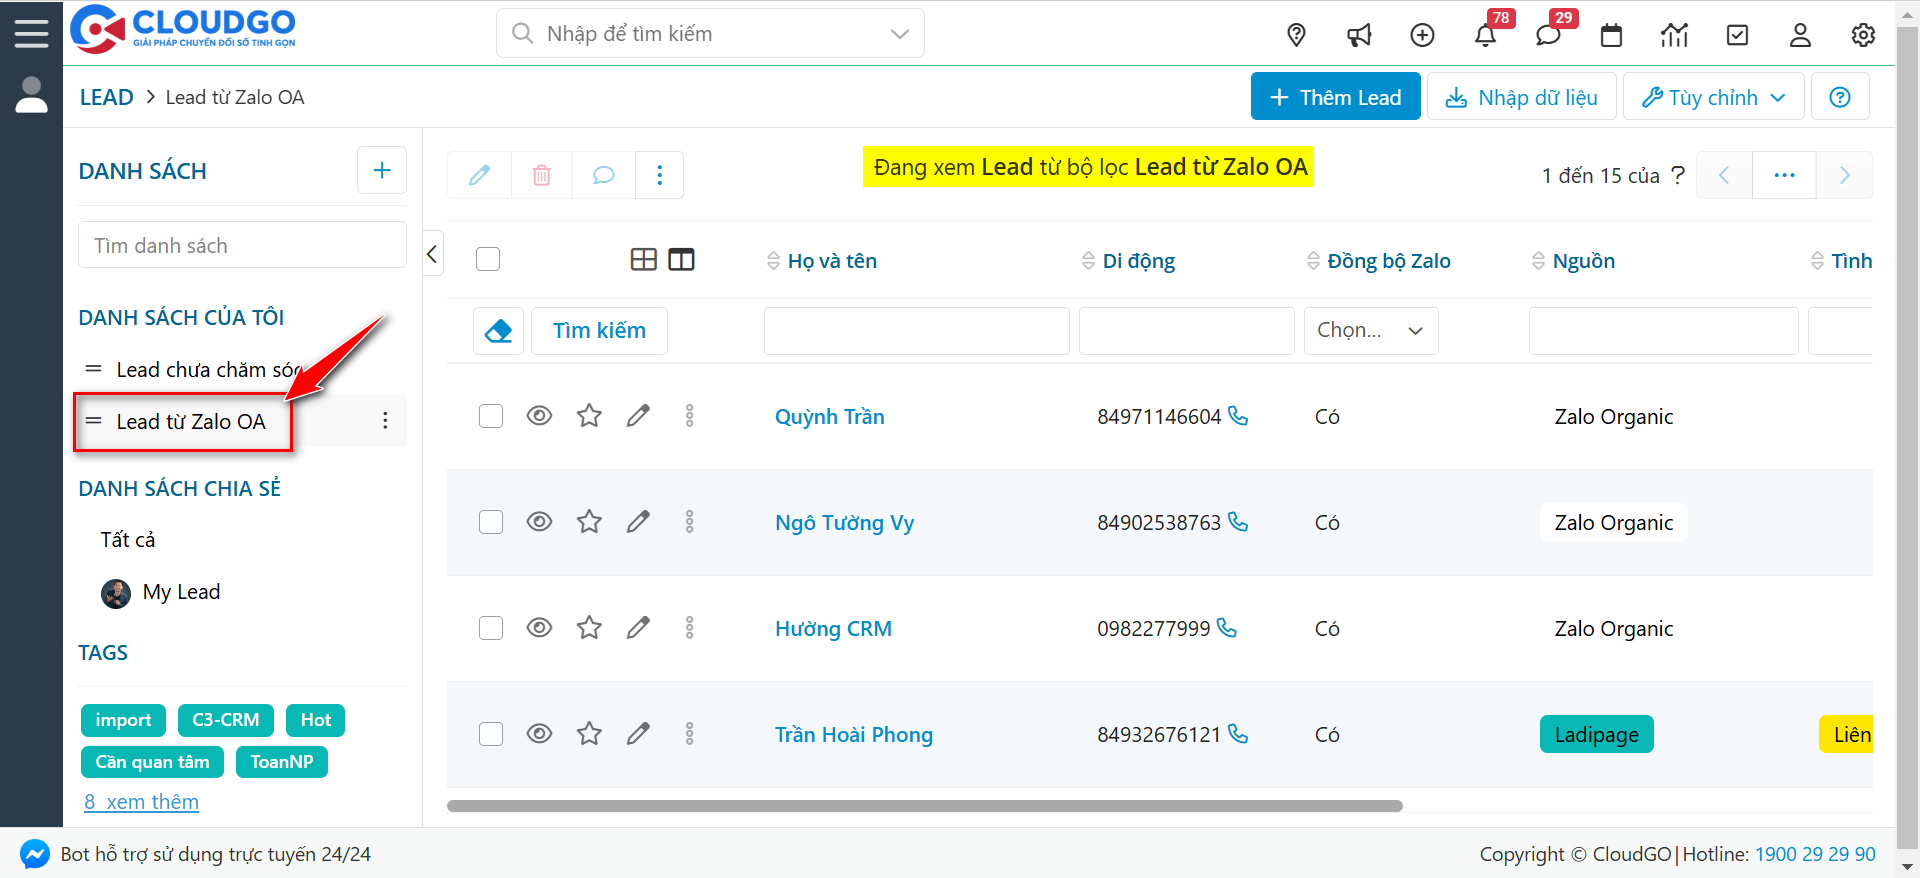Screen dimensions: 1920x878
Task: Click the Hot tag swatch
Action: [x=315, y=720]
